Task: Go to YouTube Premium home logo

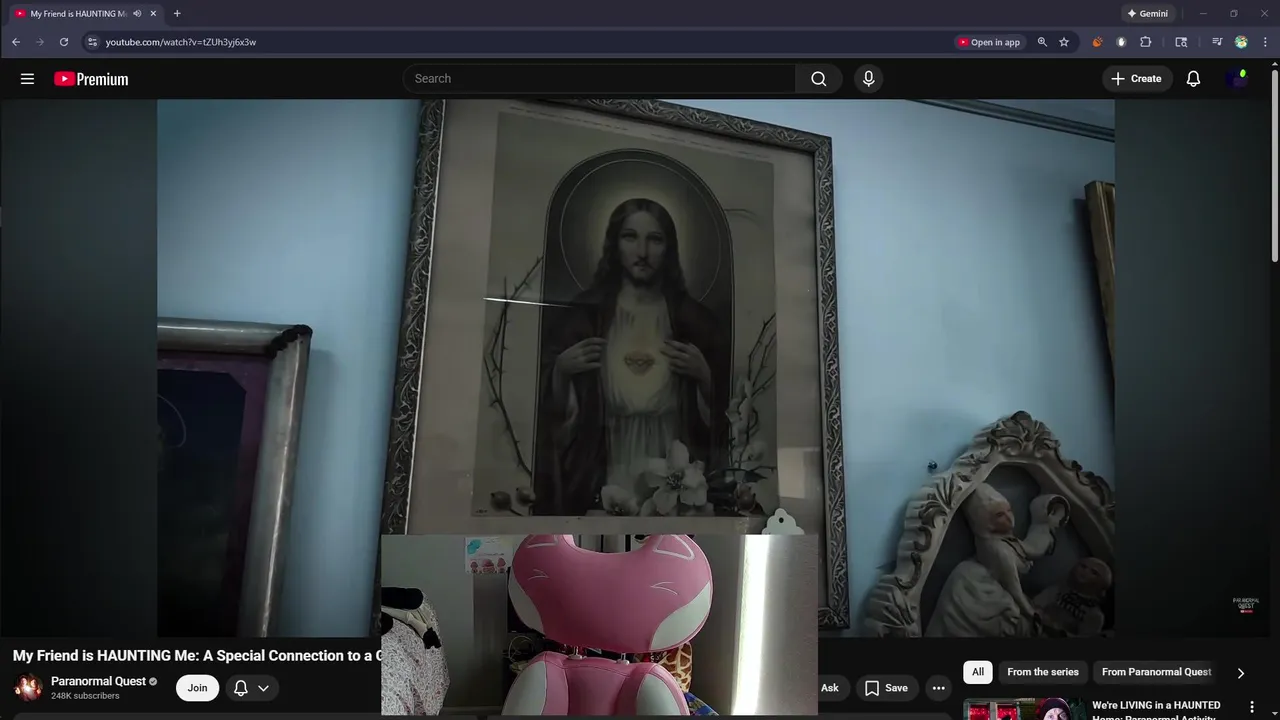Action: (91, 79)
